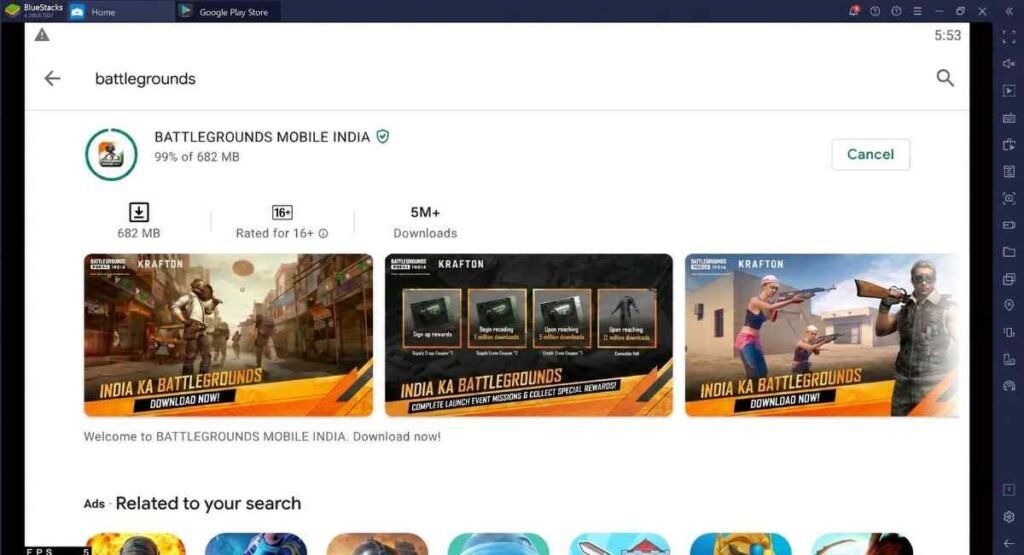
Task: Open the media play icon in sidebar
Action: [1009, 91]
